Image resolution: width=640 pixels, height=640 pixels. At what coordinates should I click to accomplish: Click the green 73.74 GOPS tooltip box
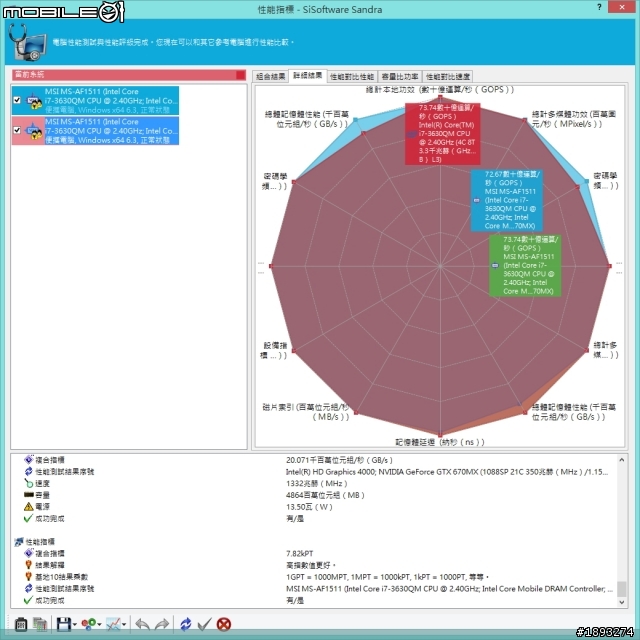[x=525, y=265]
